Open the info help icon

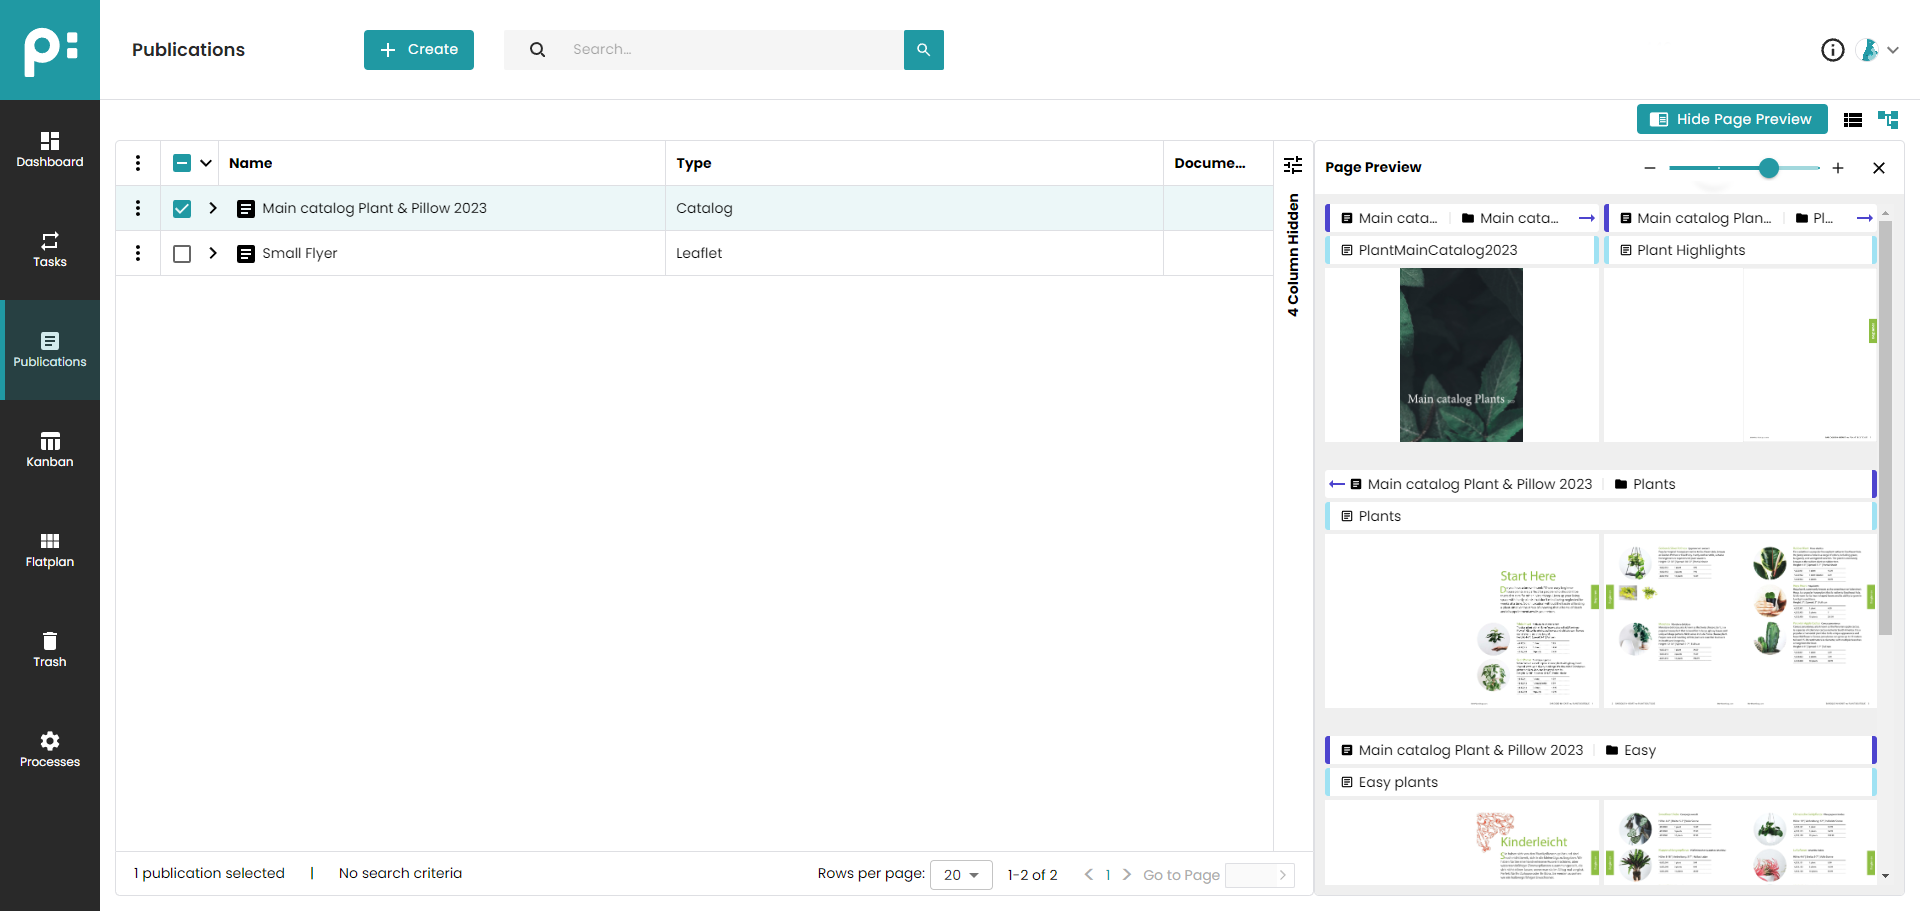[x=1832, y=50]
